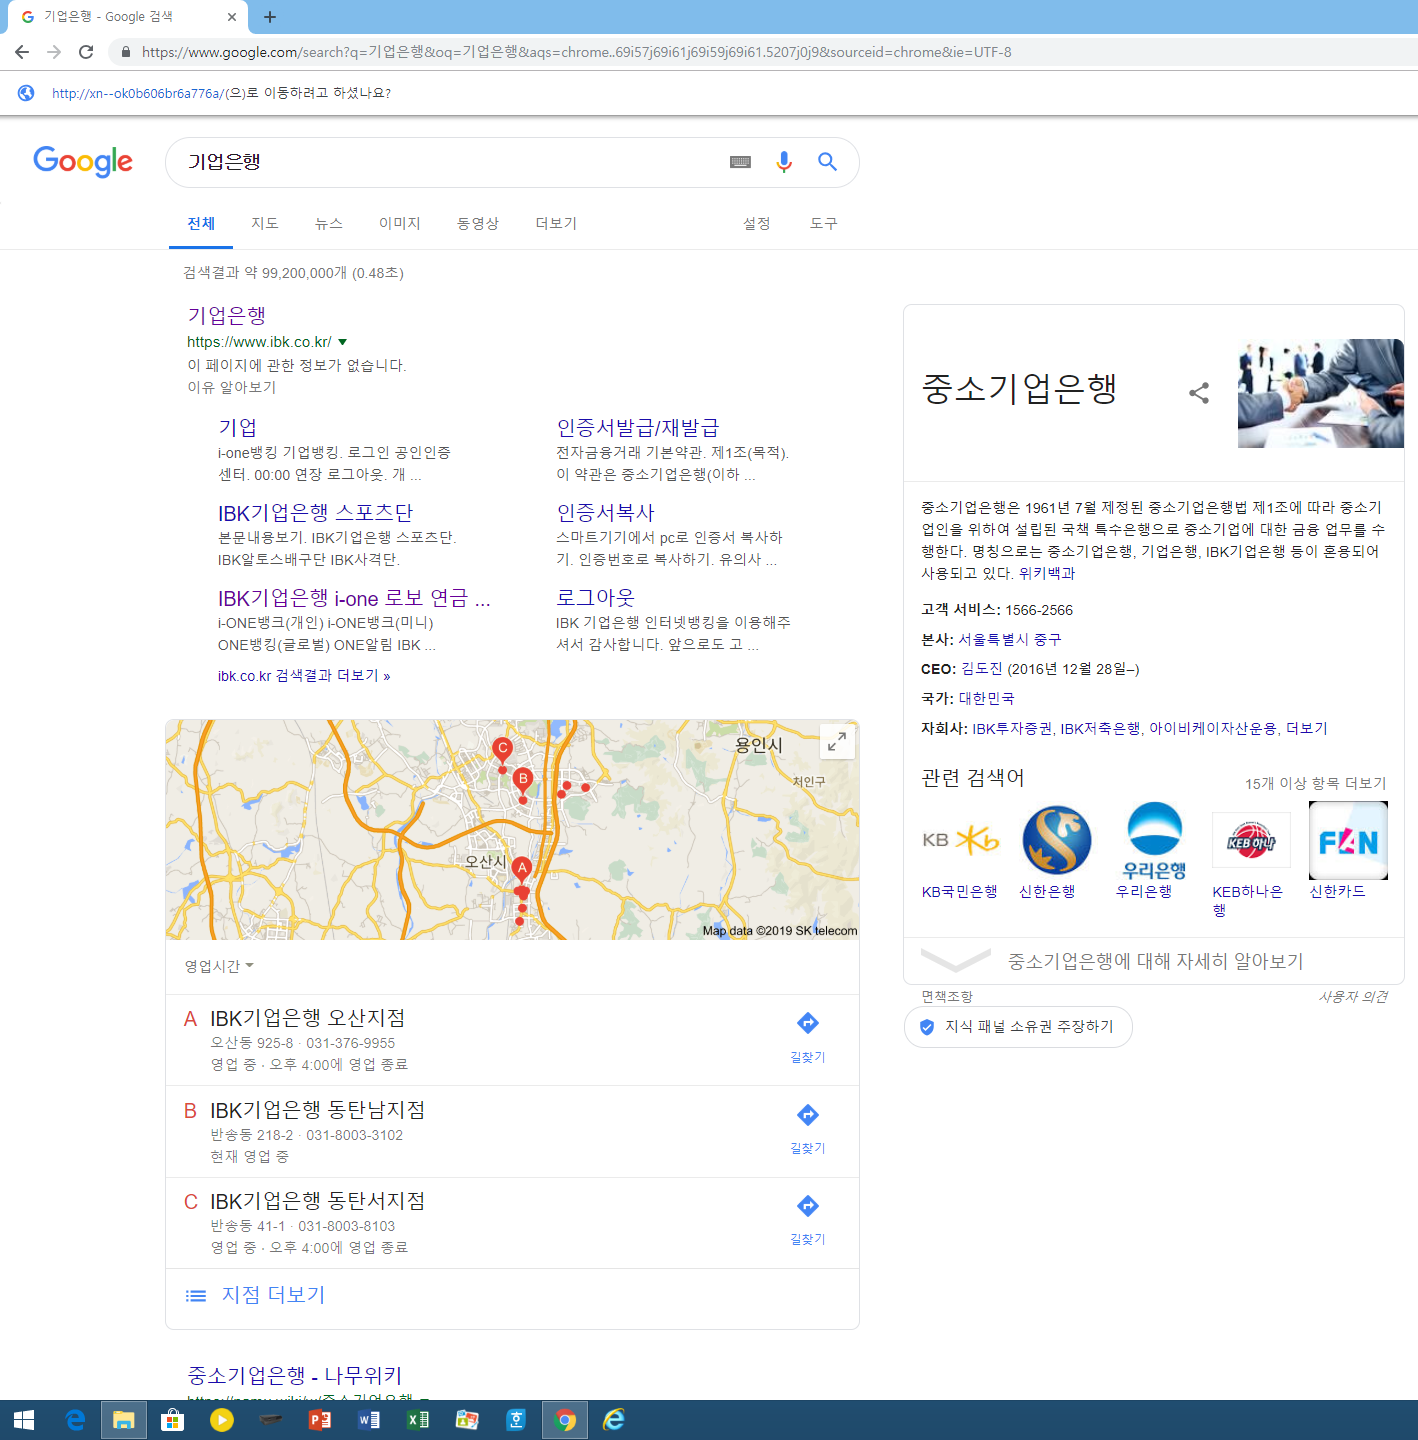Open CEO 김도진 link
Screen dimensions: 1418x1440
[x=982, y=669]
